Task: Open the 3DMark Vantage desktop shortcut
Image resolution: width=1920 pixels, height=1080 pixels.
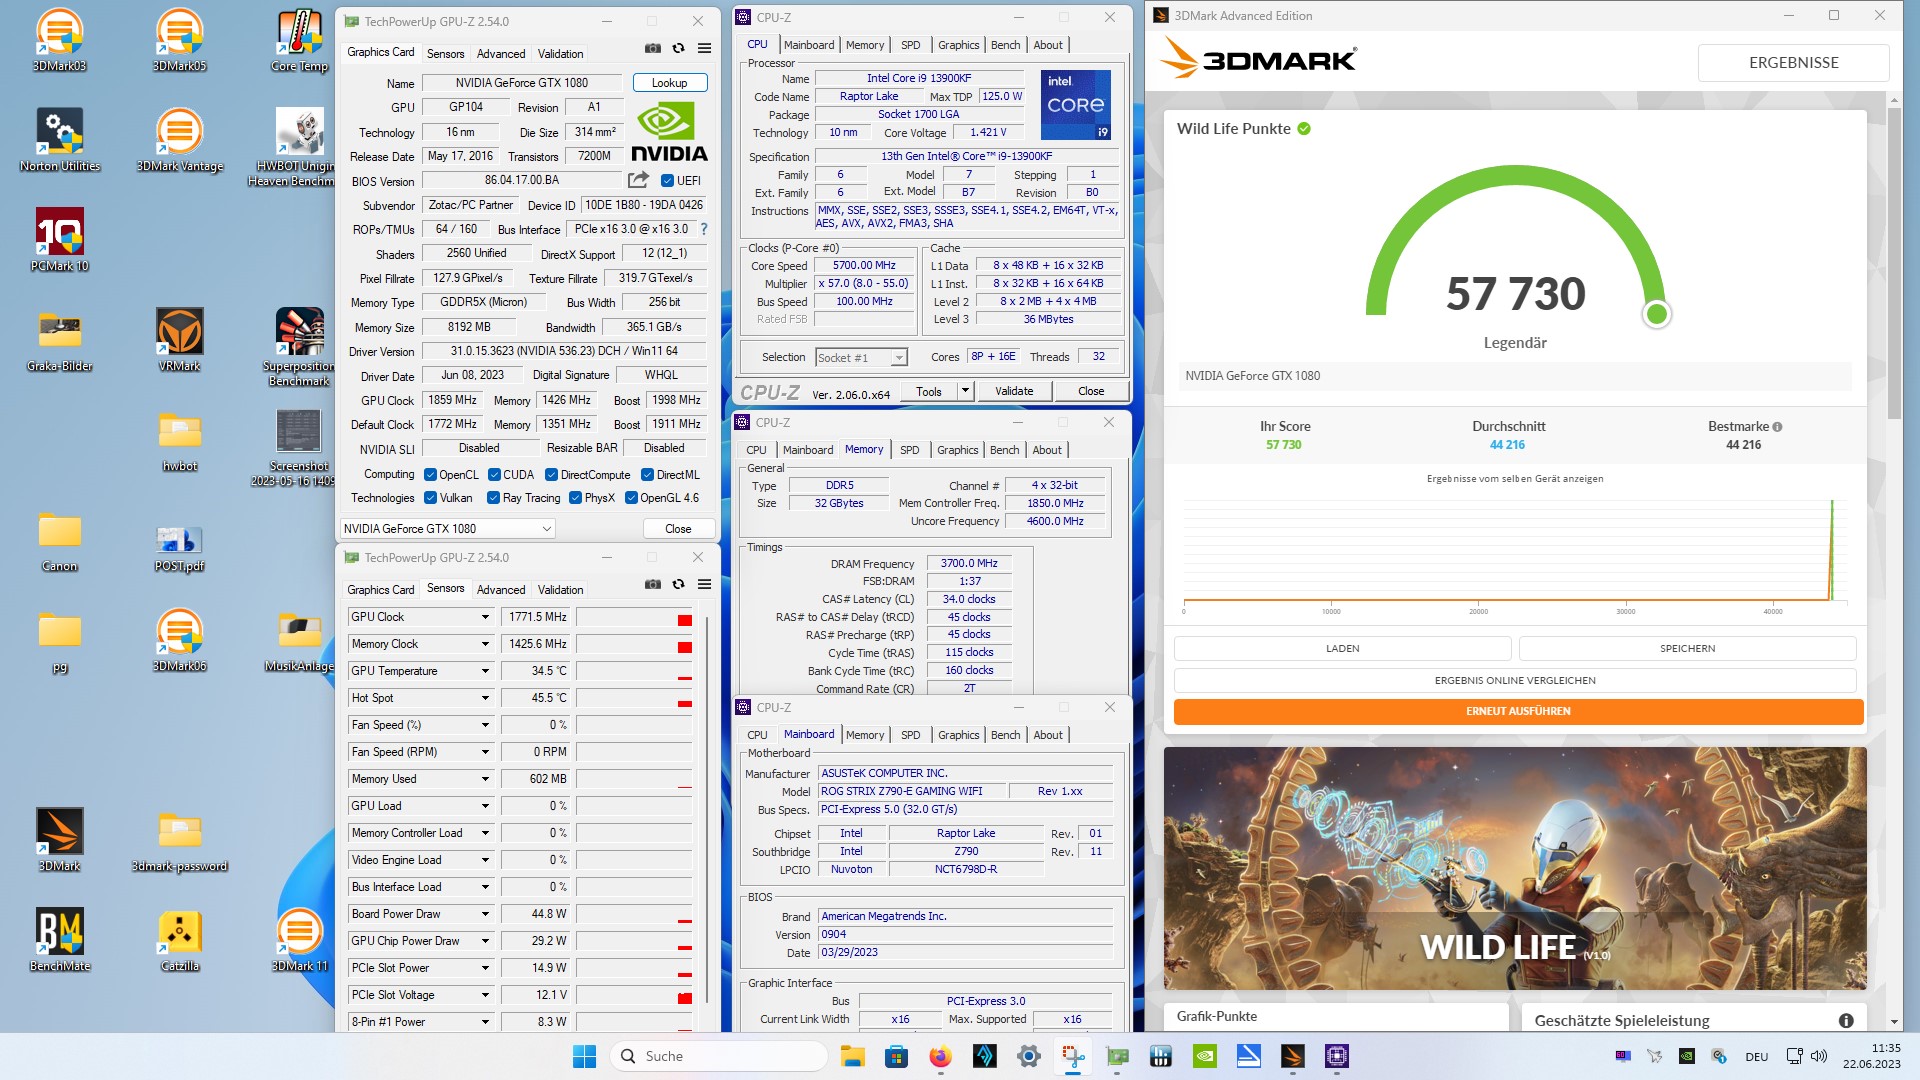Action: point(180,140)
